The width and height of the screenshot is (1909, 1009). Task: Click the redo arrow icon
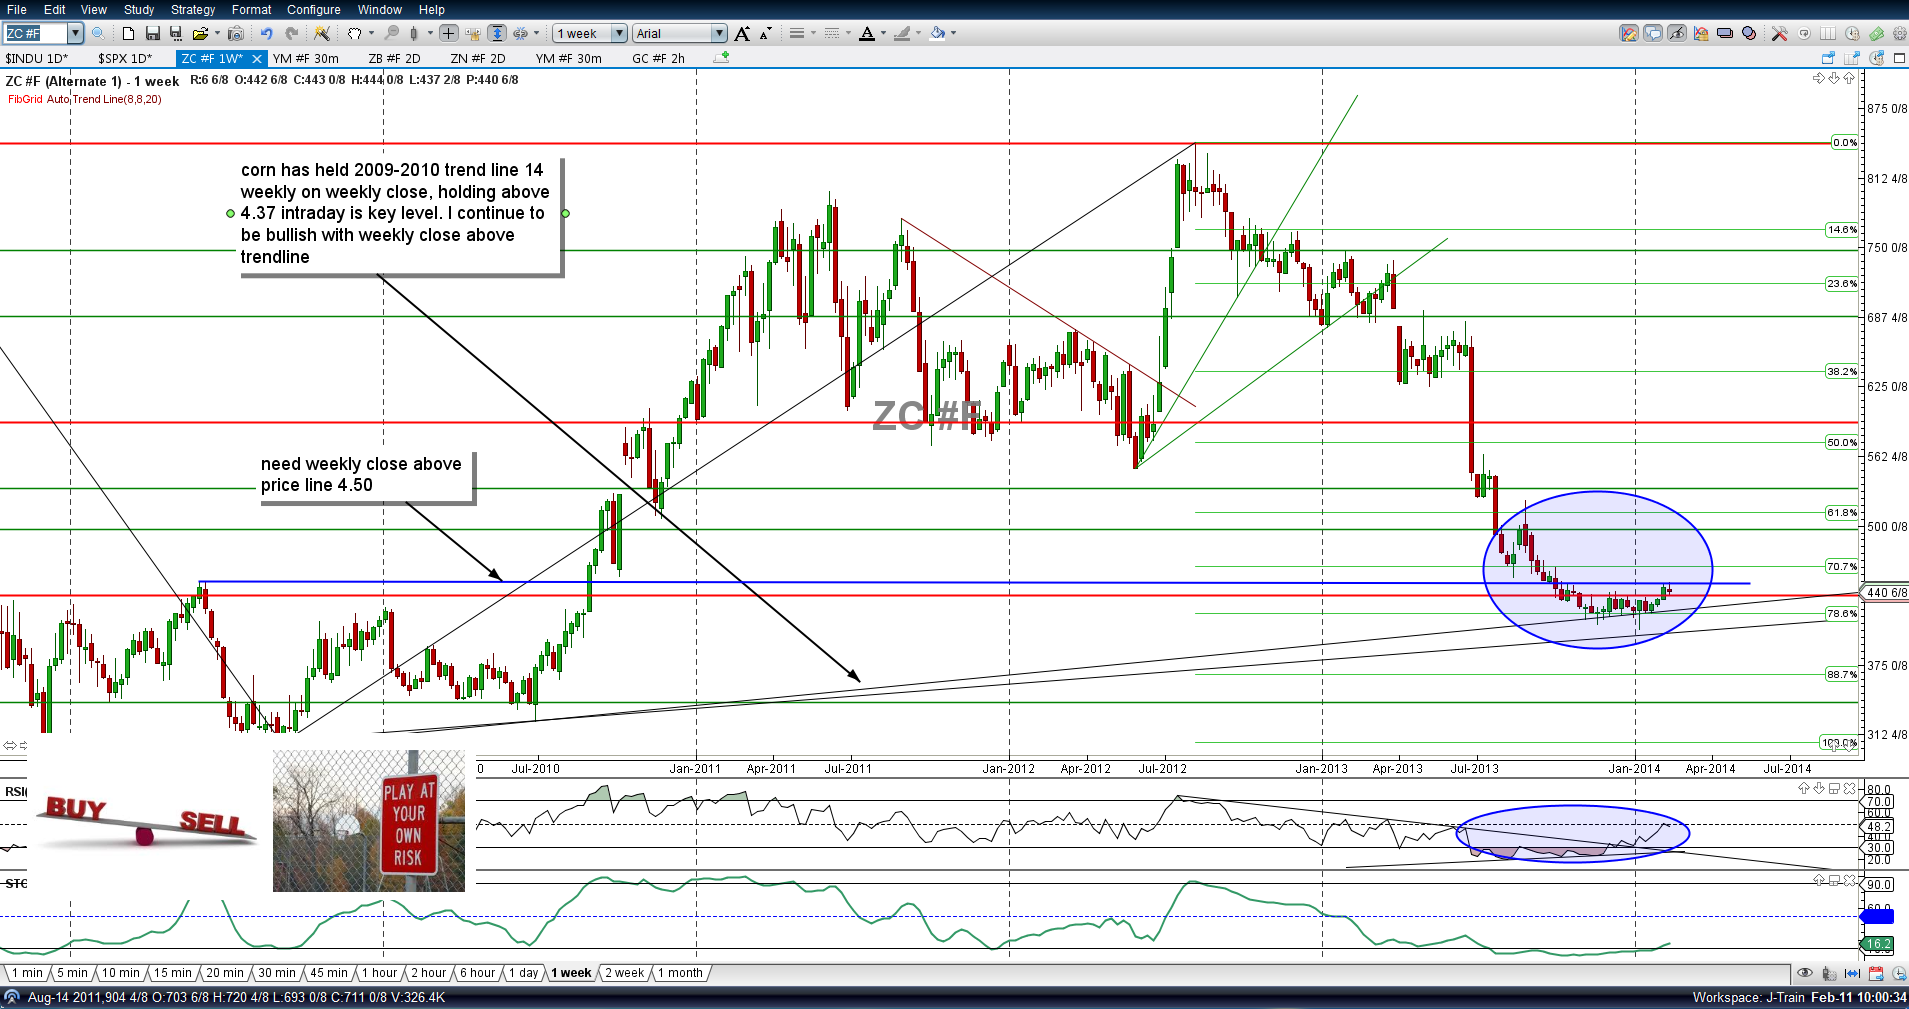click(x=291, y=33)
